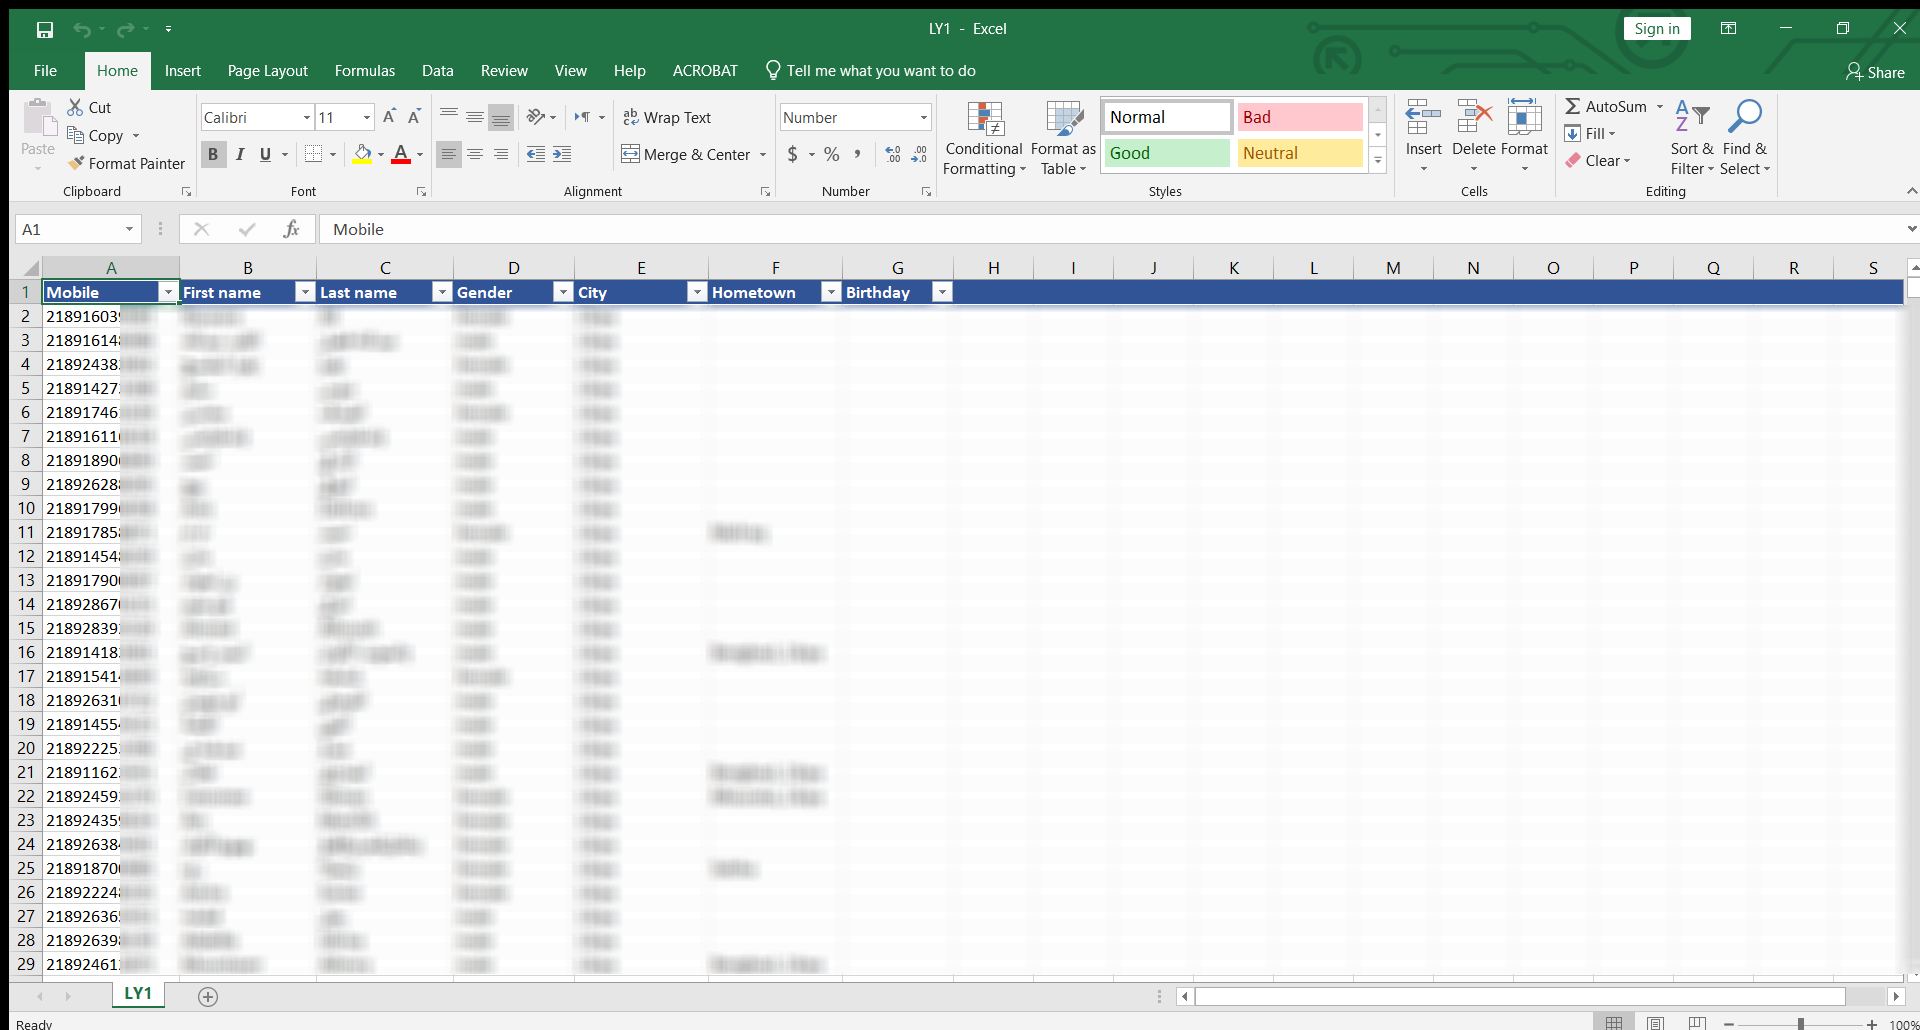1920x1030 pixels.
Task: Toggle Merge & Center
Action: tap(686, 154)
